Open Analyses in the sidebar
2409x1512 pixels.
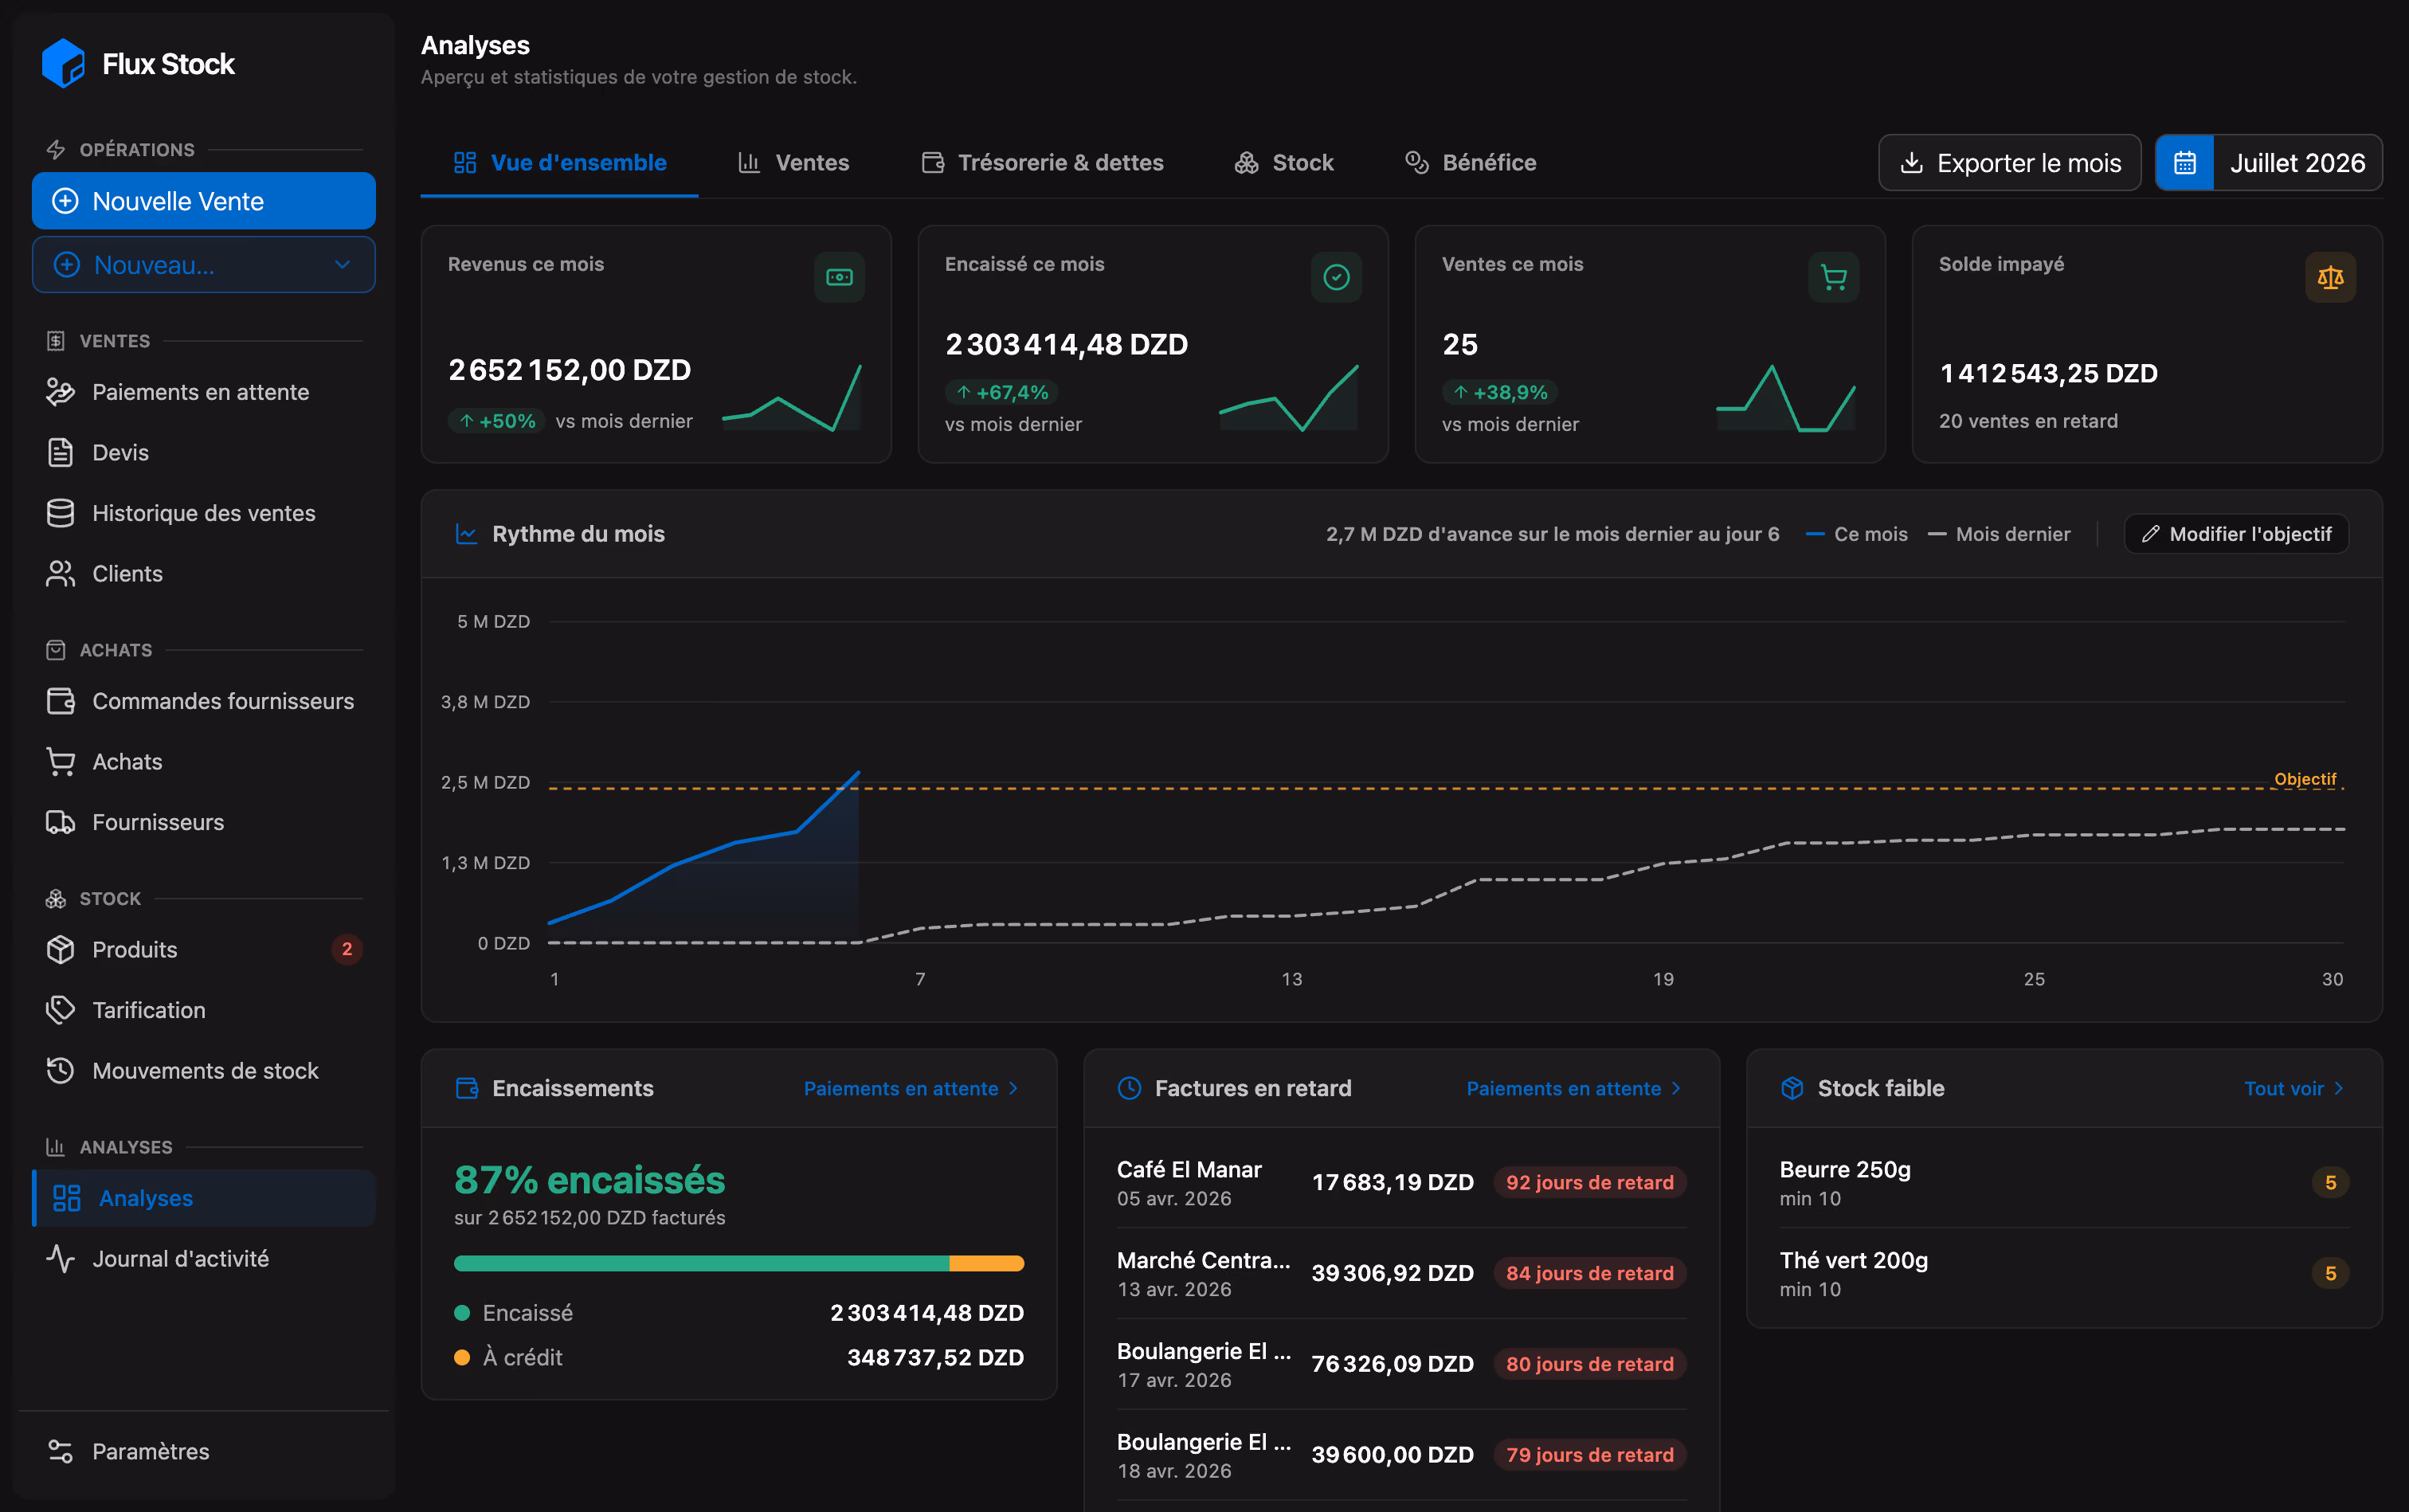204,1198
